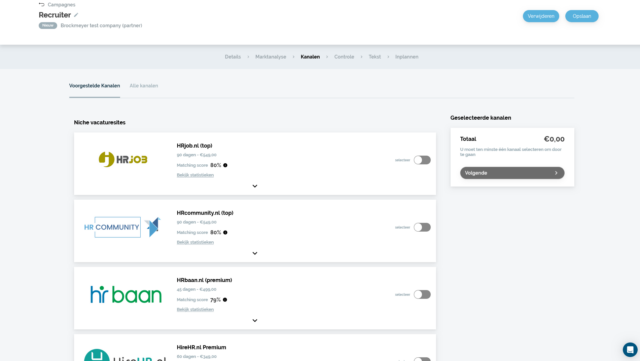The width and height of the screenshot is (640, 361).
Task: Click the Verwijderen button
Action: [x=541, y=16]
